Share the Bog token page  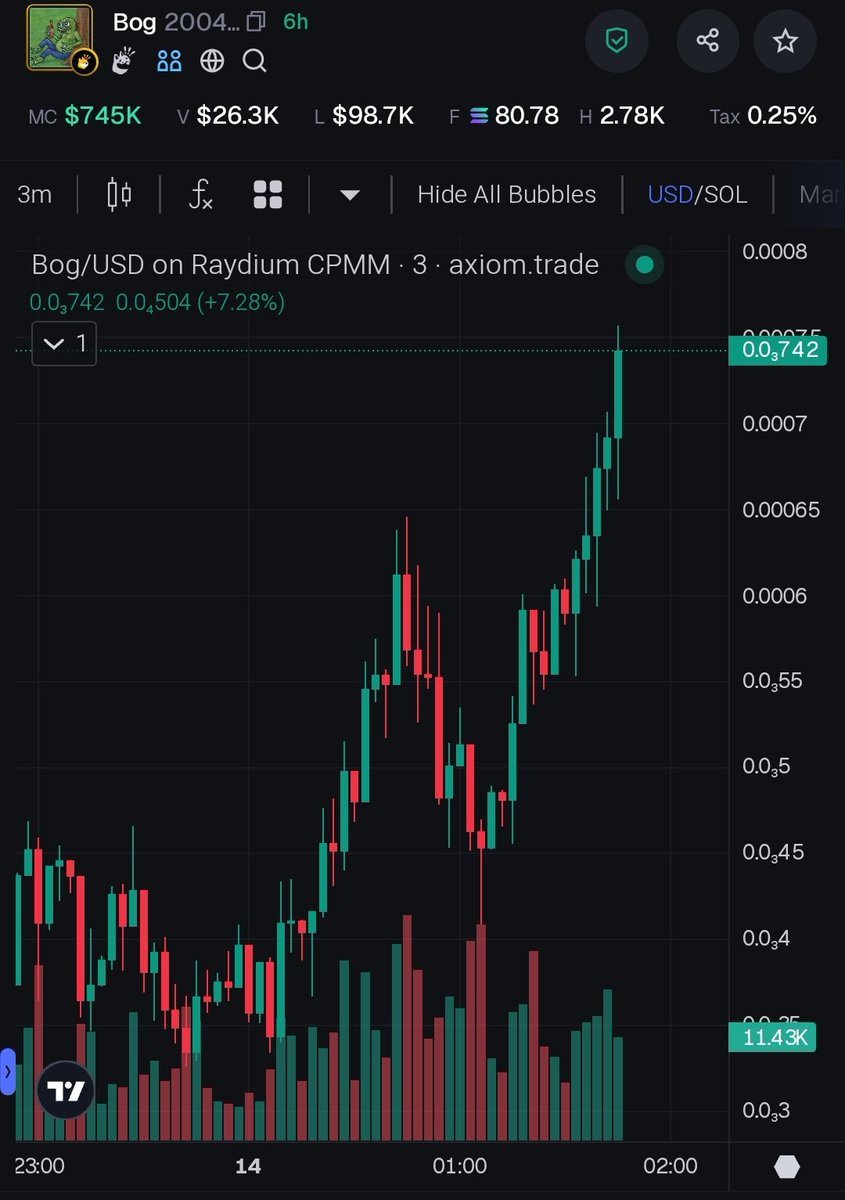pyautogui.click(x=707, y=41)
